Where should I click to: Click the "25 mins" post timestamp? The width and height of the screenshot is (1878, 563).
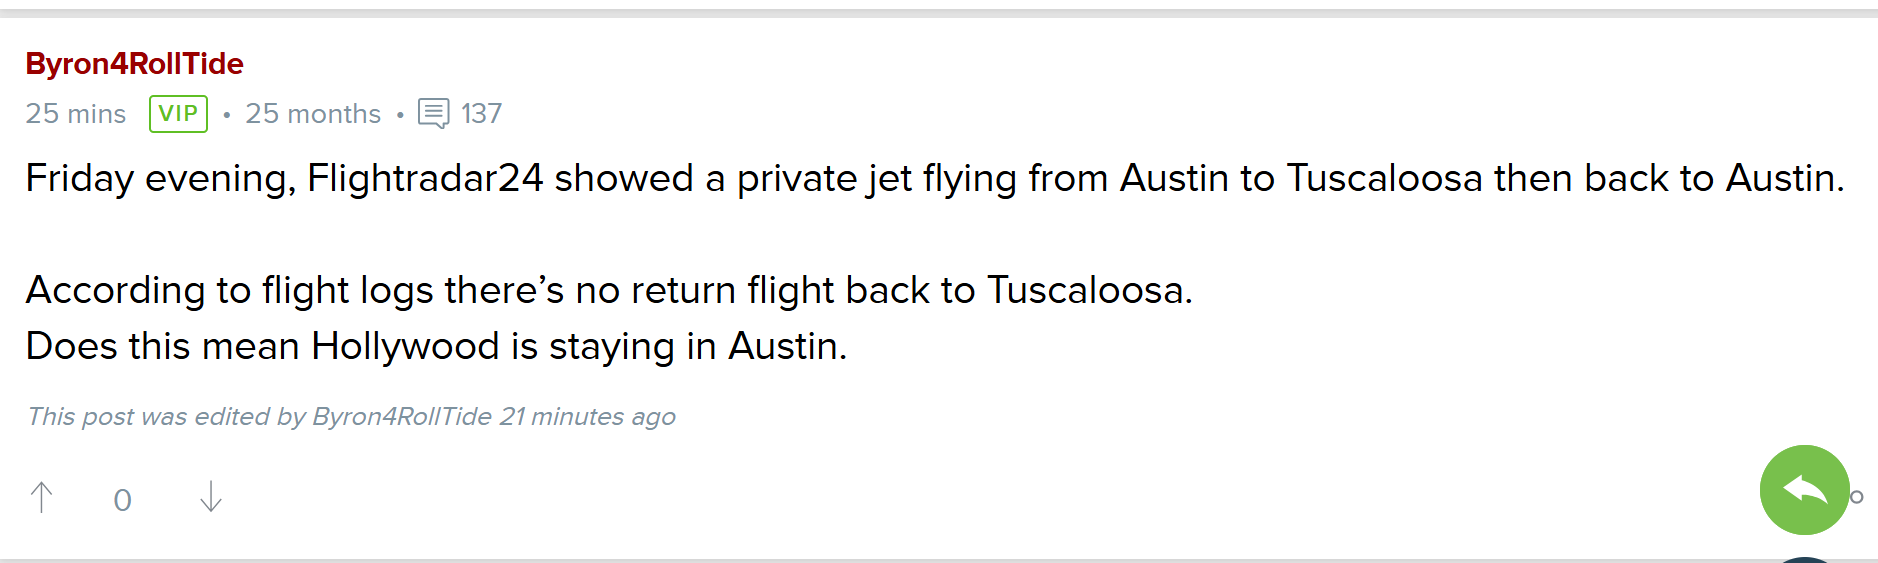click(76, 114)
